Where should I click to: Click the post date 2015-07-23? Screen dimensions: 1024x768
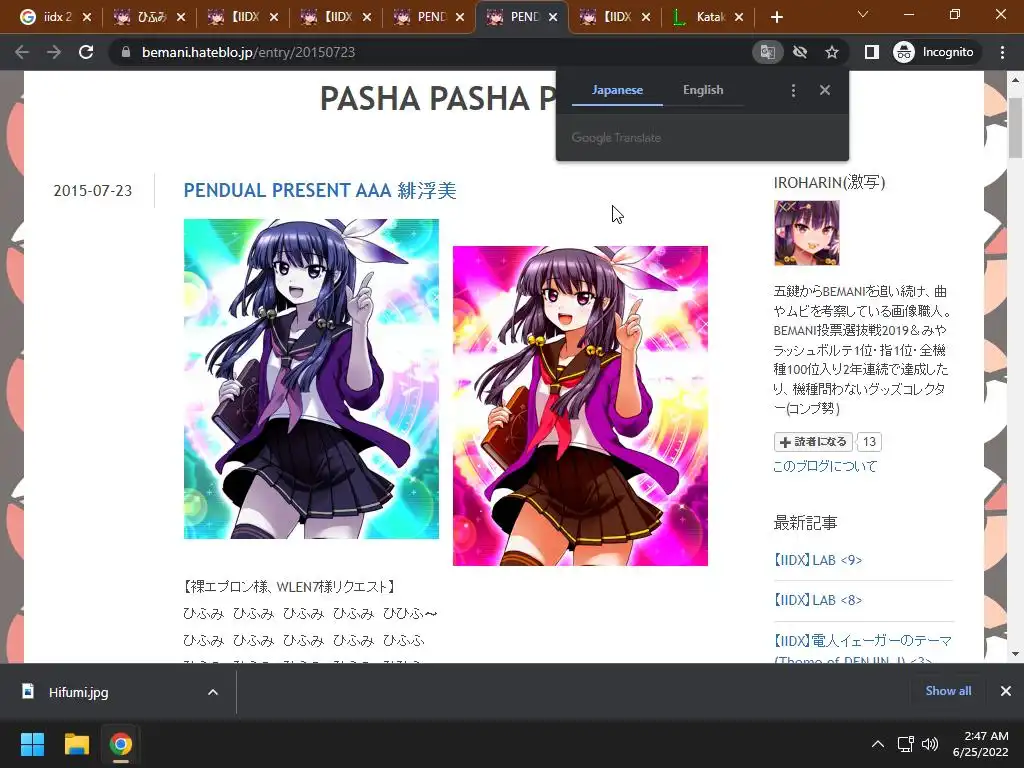point(93,191)
